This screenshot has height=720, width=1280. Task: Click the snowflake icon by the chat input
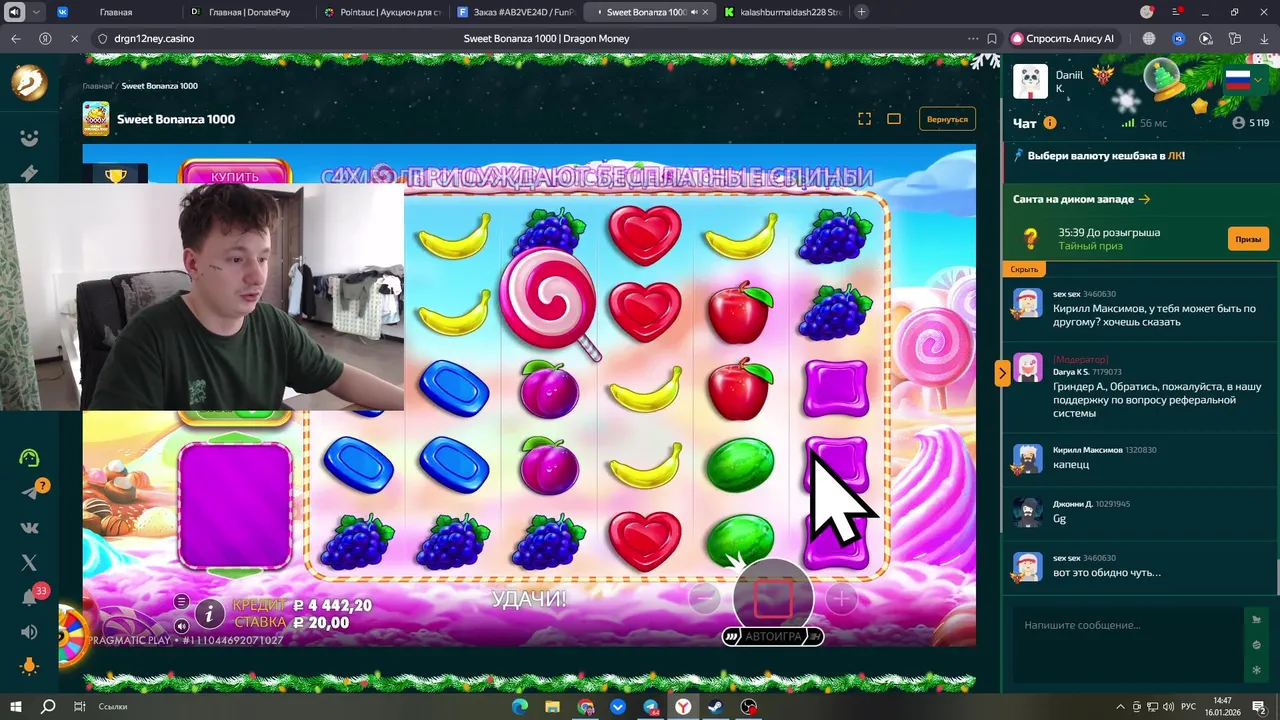1257,670
